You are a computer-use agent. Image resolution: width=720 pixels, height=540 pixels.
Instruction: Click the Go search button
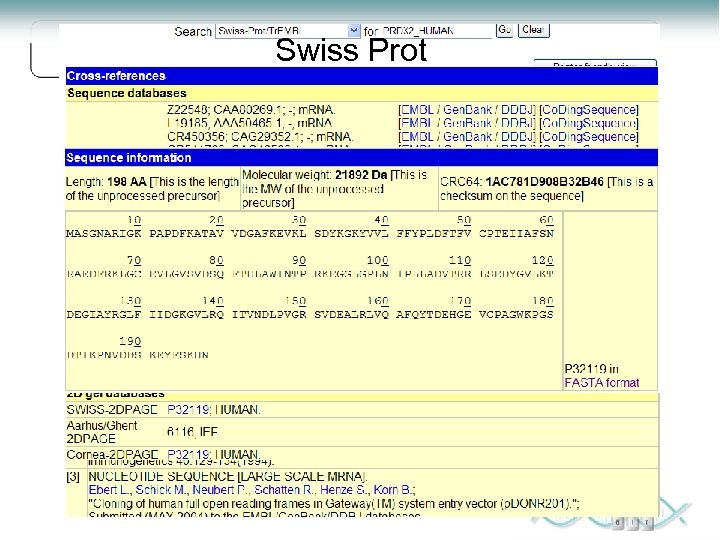click(x=504, y=30)
